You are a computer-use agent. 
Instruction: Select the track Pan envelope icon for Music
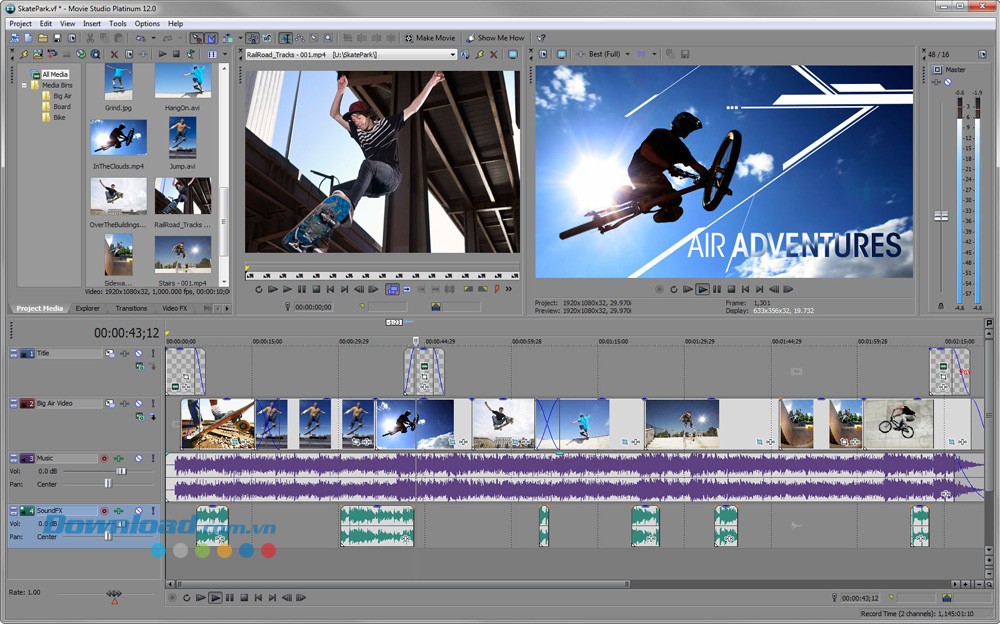pos(120,458)
